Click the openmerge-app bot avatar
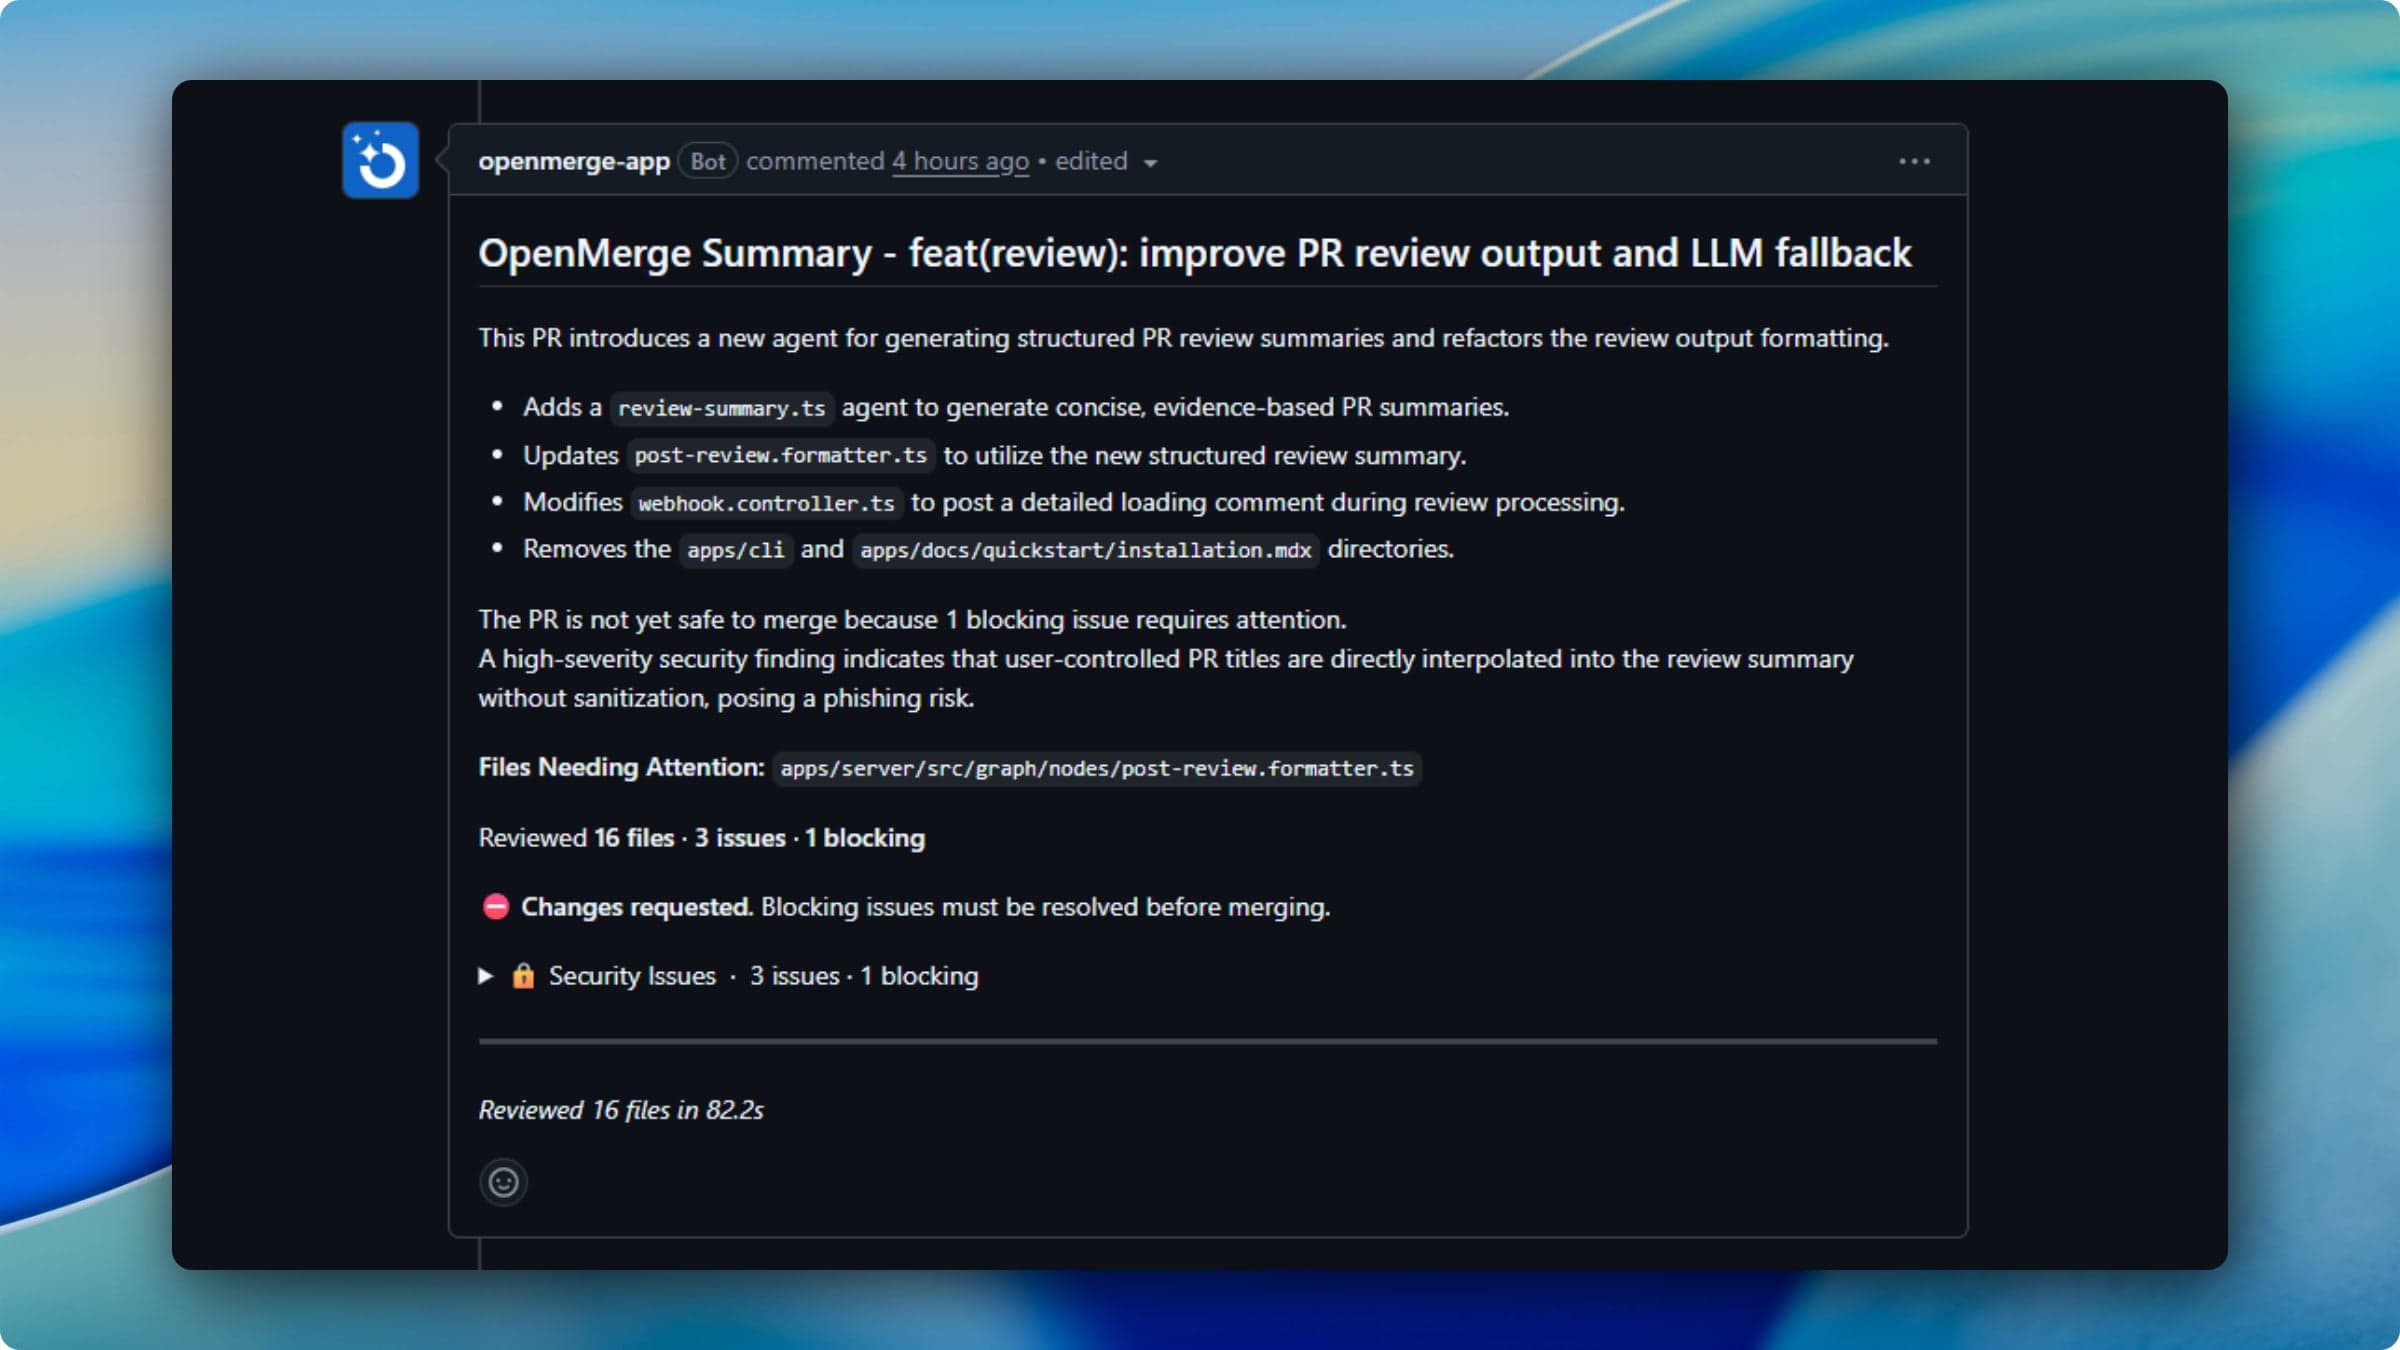The height and width of the screenshot is (1350, 2400). click(x=380, y=160)
